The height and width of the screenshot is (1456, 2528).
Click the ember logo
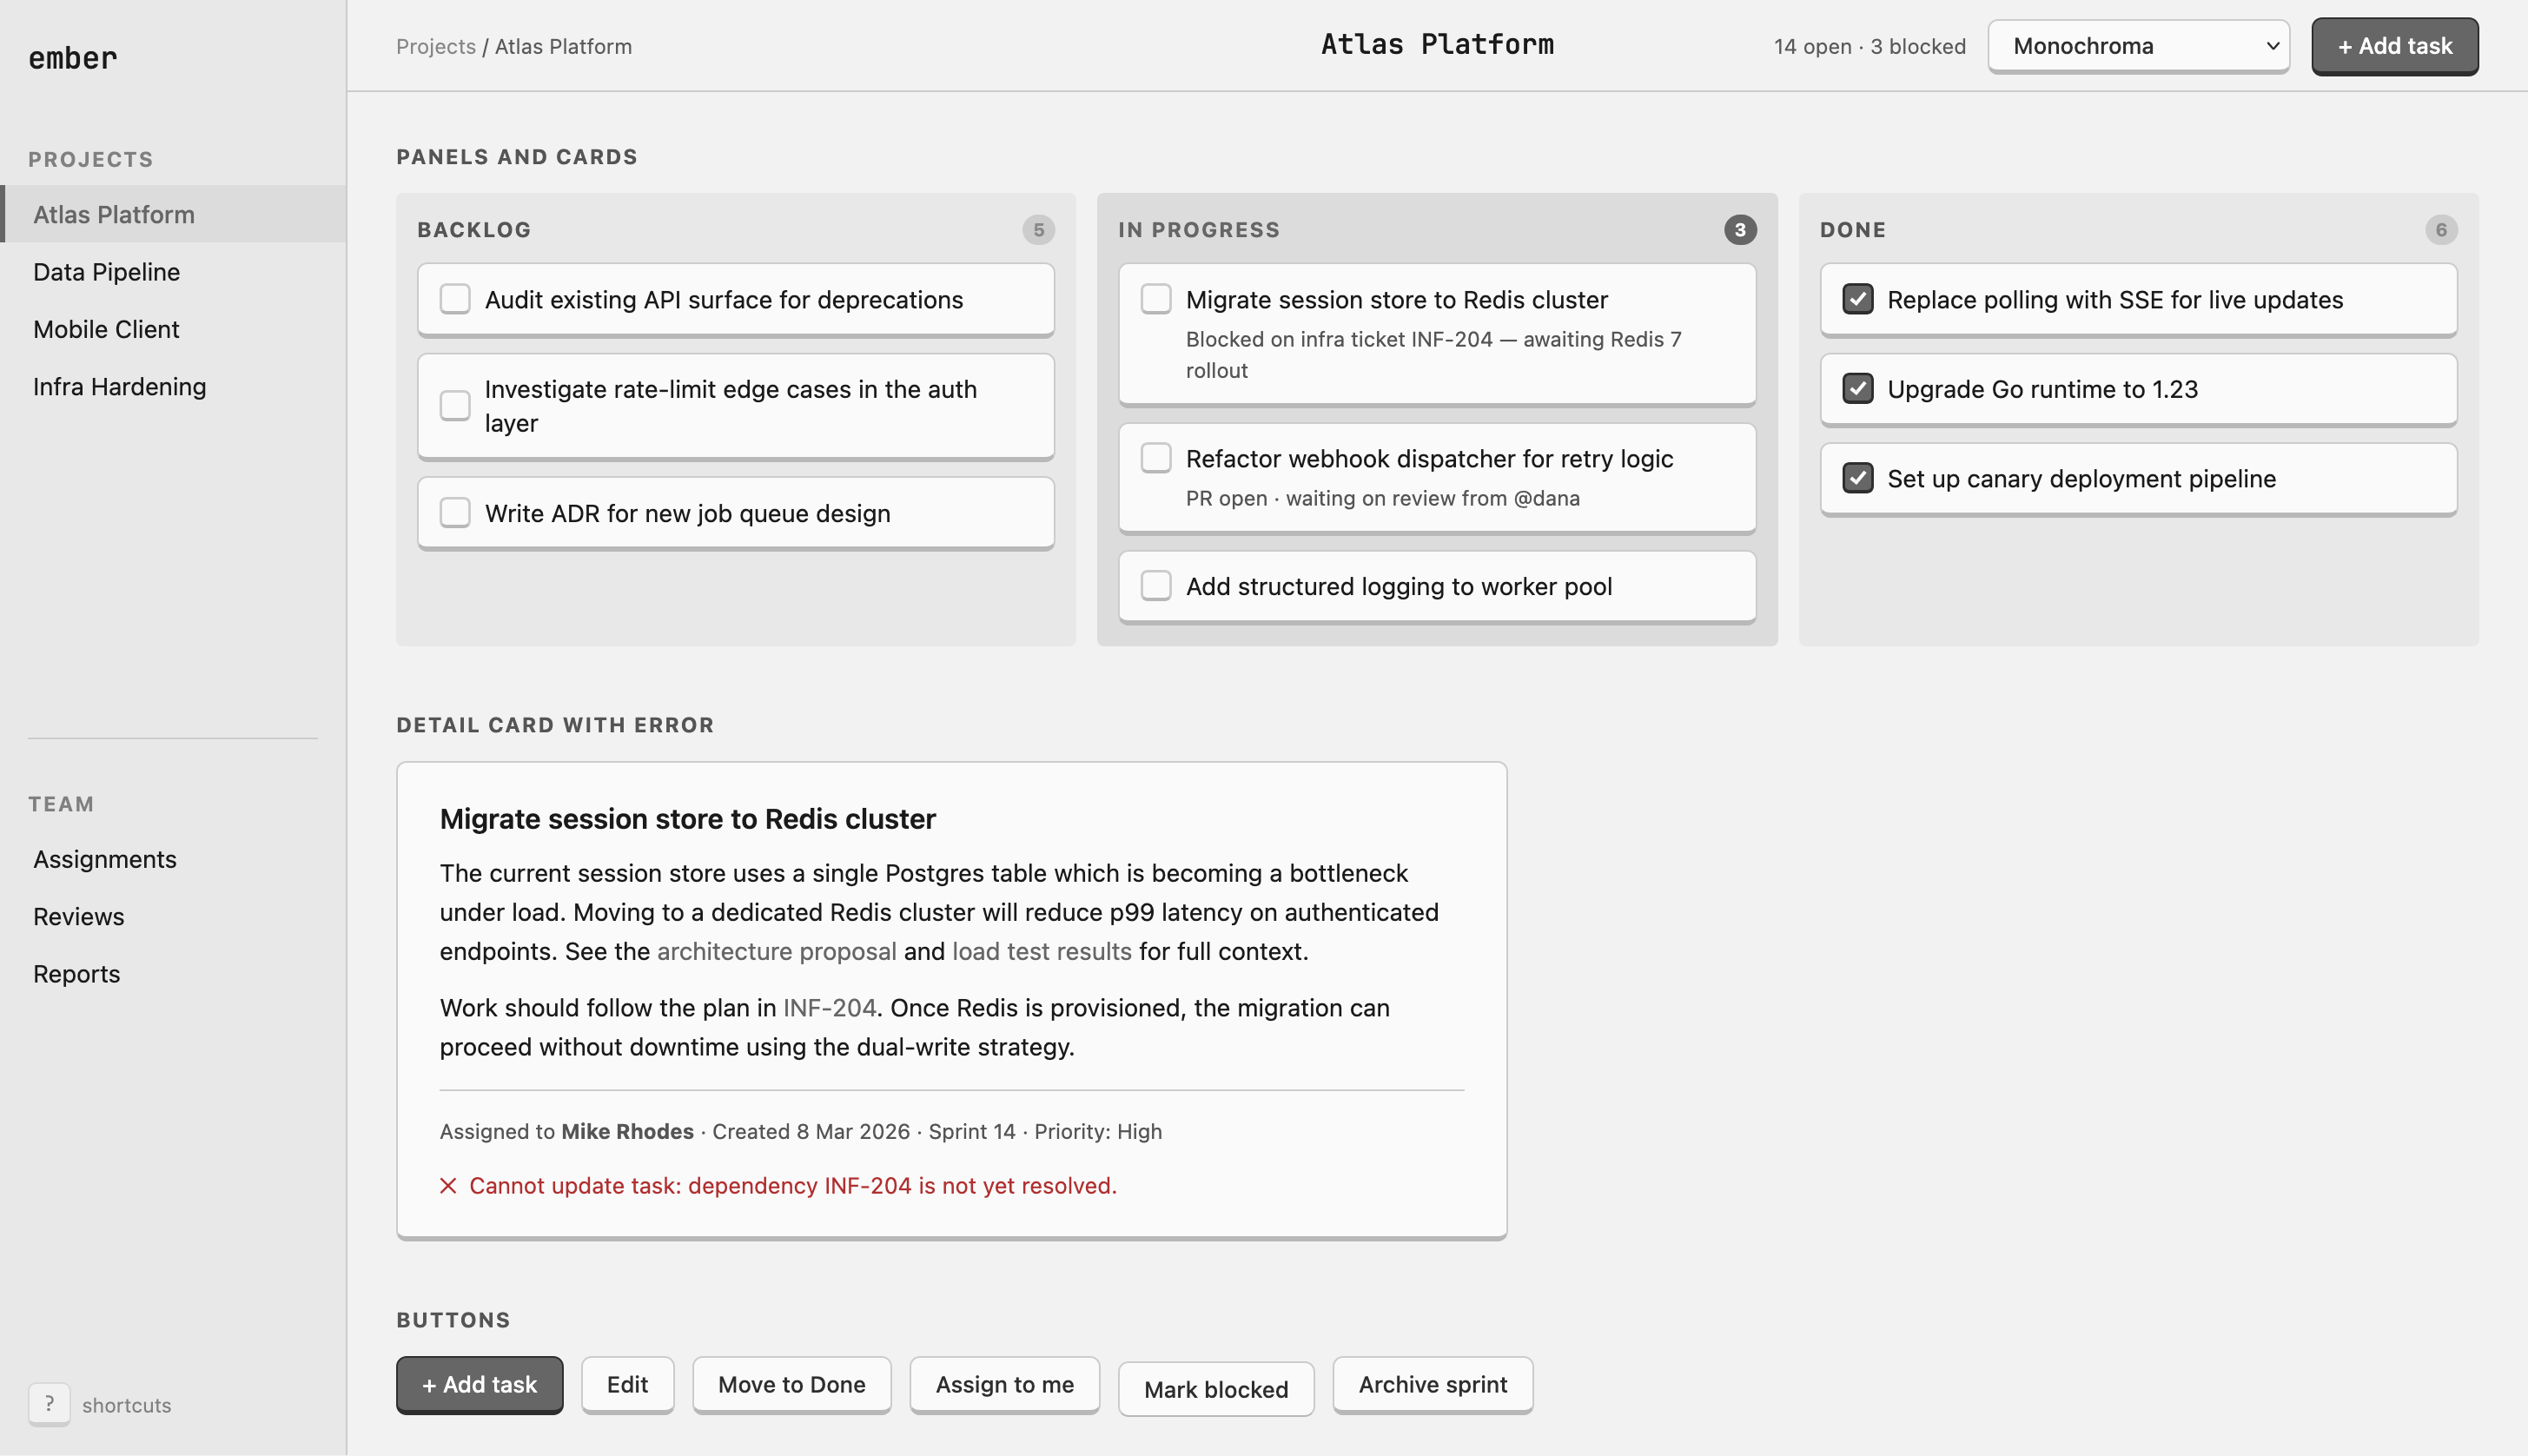[x=73, y=58]
